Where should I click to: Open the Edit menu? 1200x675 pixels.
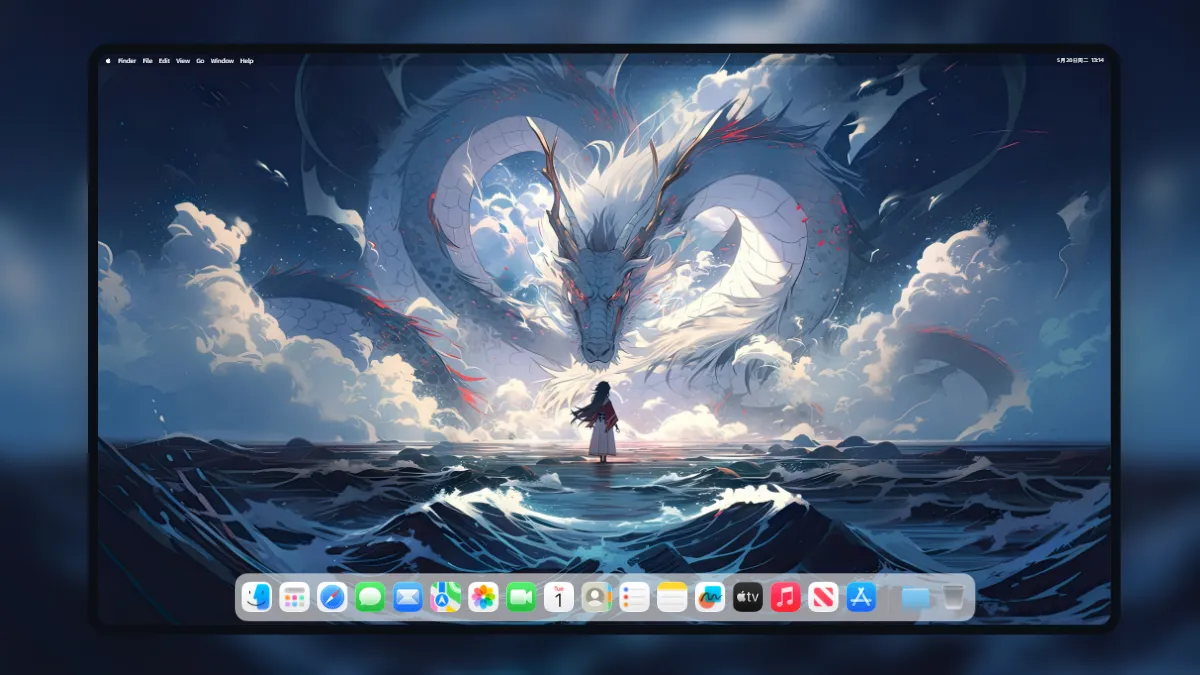[164, 61]
